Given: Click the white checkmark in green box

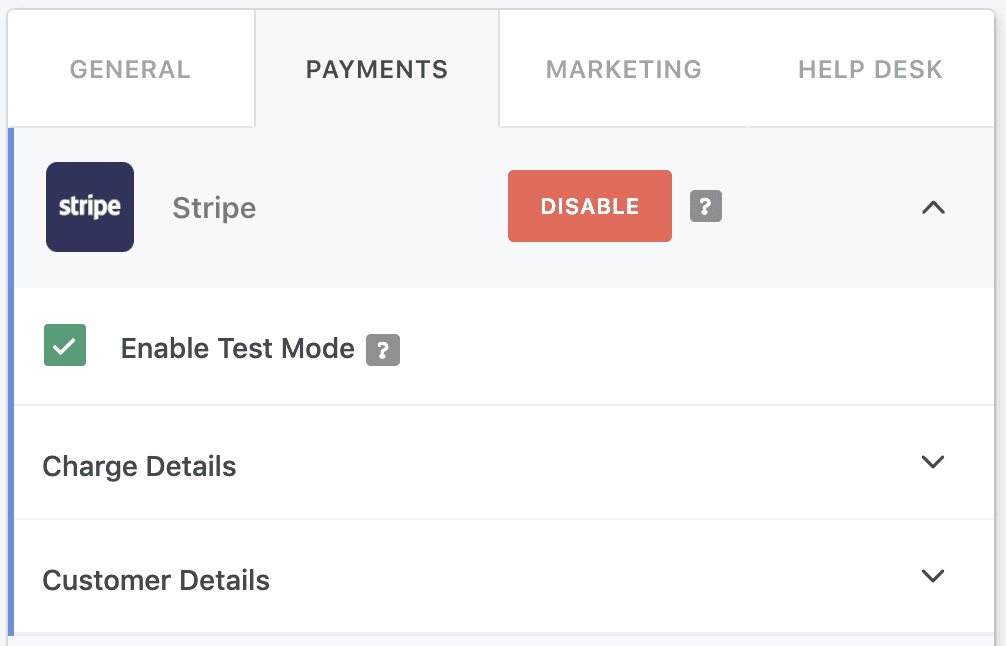Looking at the screenshot, I should [x=65, y=346].
